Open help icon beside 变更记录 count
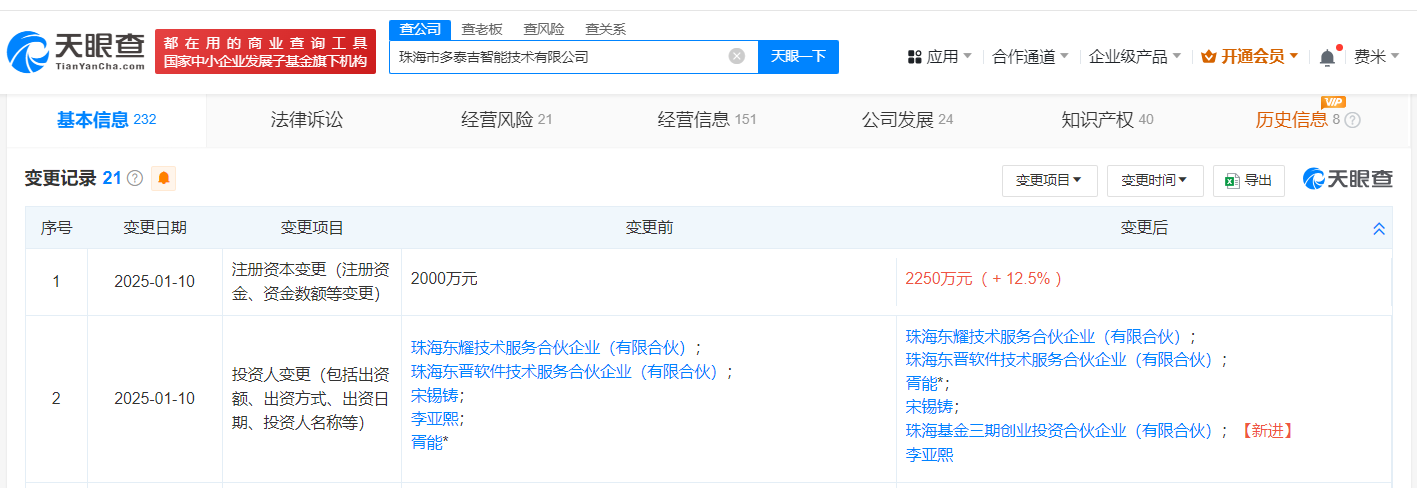 tap(135, 179)
